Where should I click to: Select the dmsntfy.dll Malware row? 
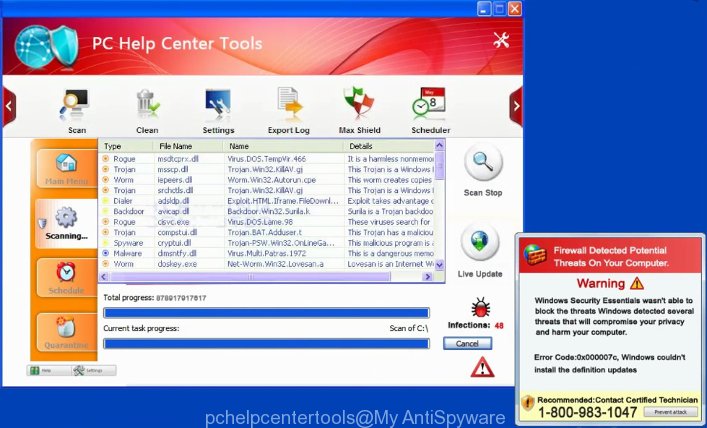click(266, 253)
